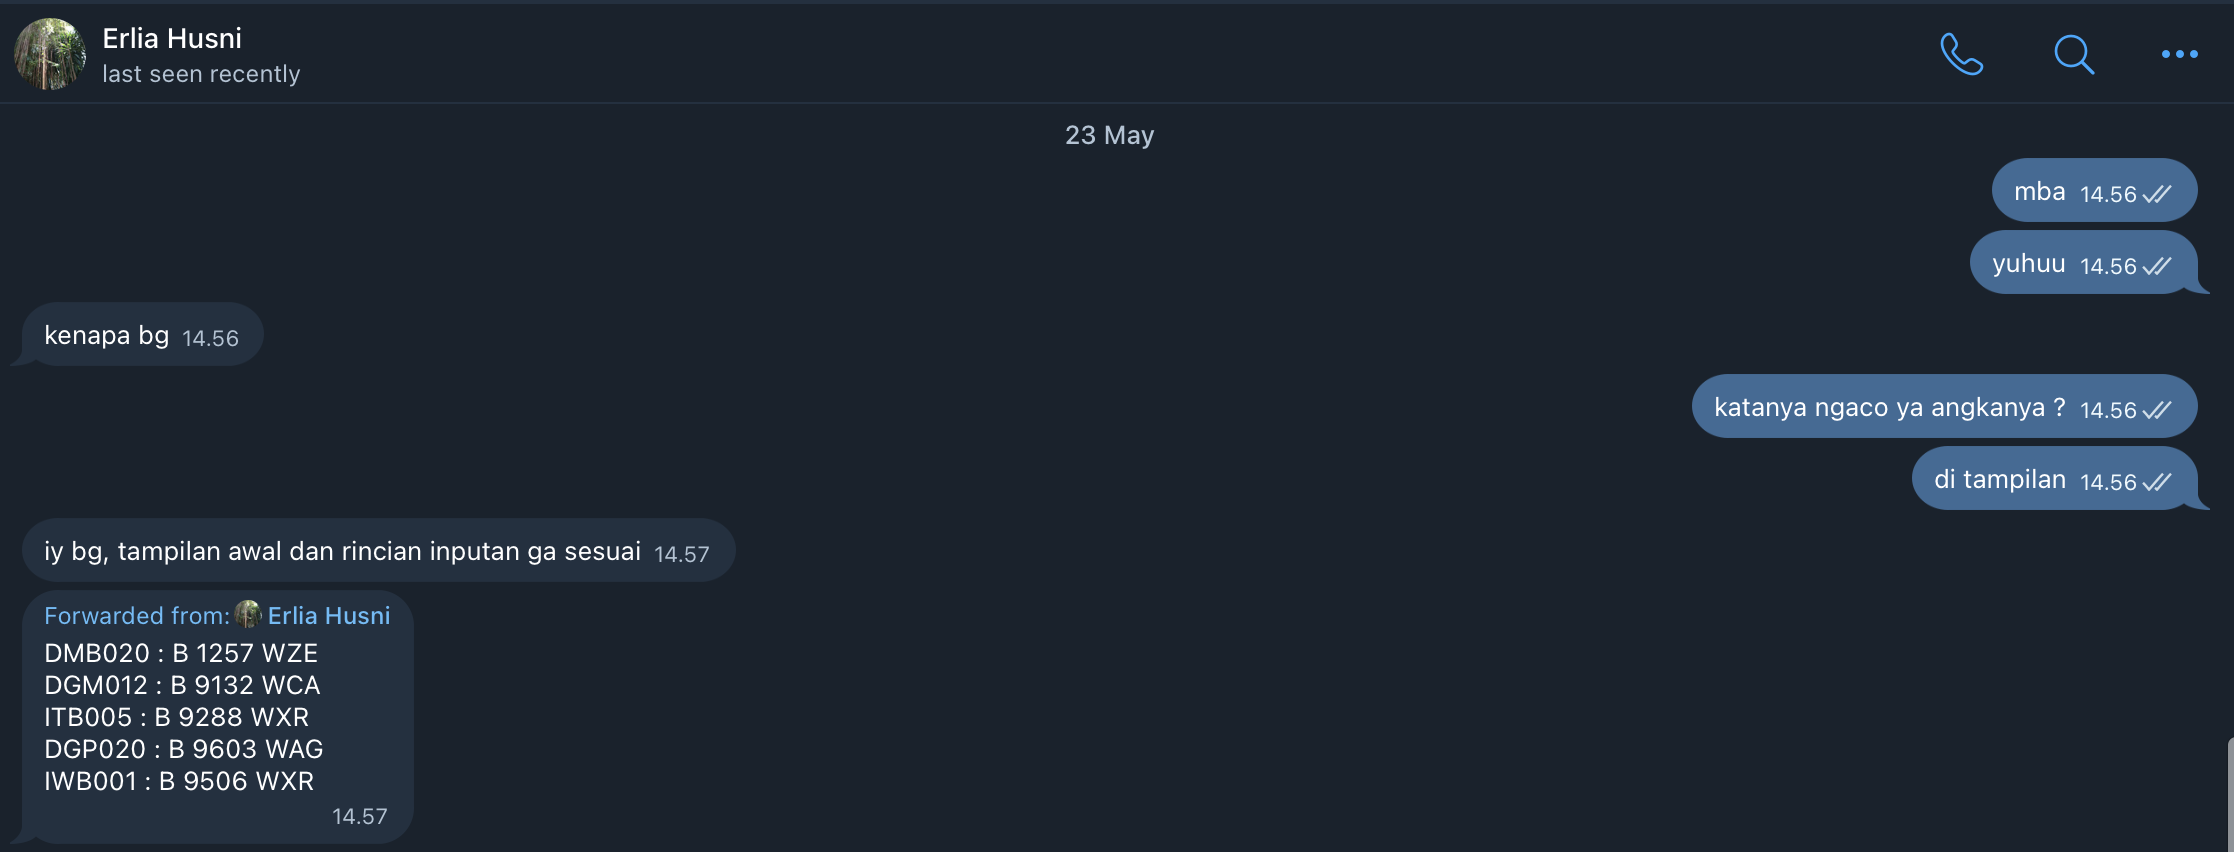This screenshot has height=852, width=2234.
Task: Select the 'mba' sent message bubble
Action: coord(2094,190)
